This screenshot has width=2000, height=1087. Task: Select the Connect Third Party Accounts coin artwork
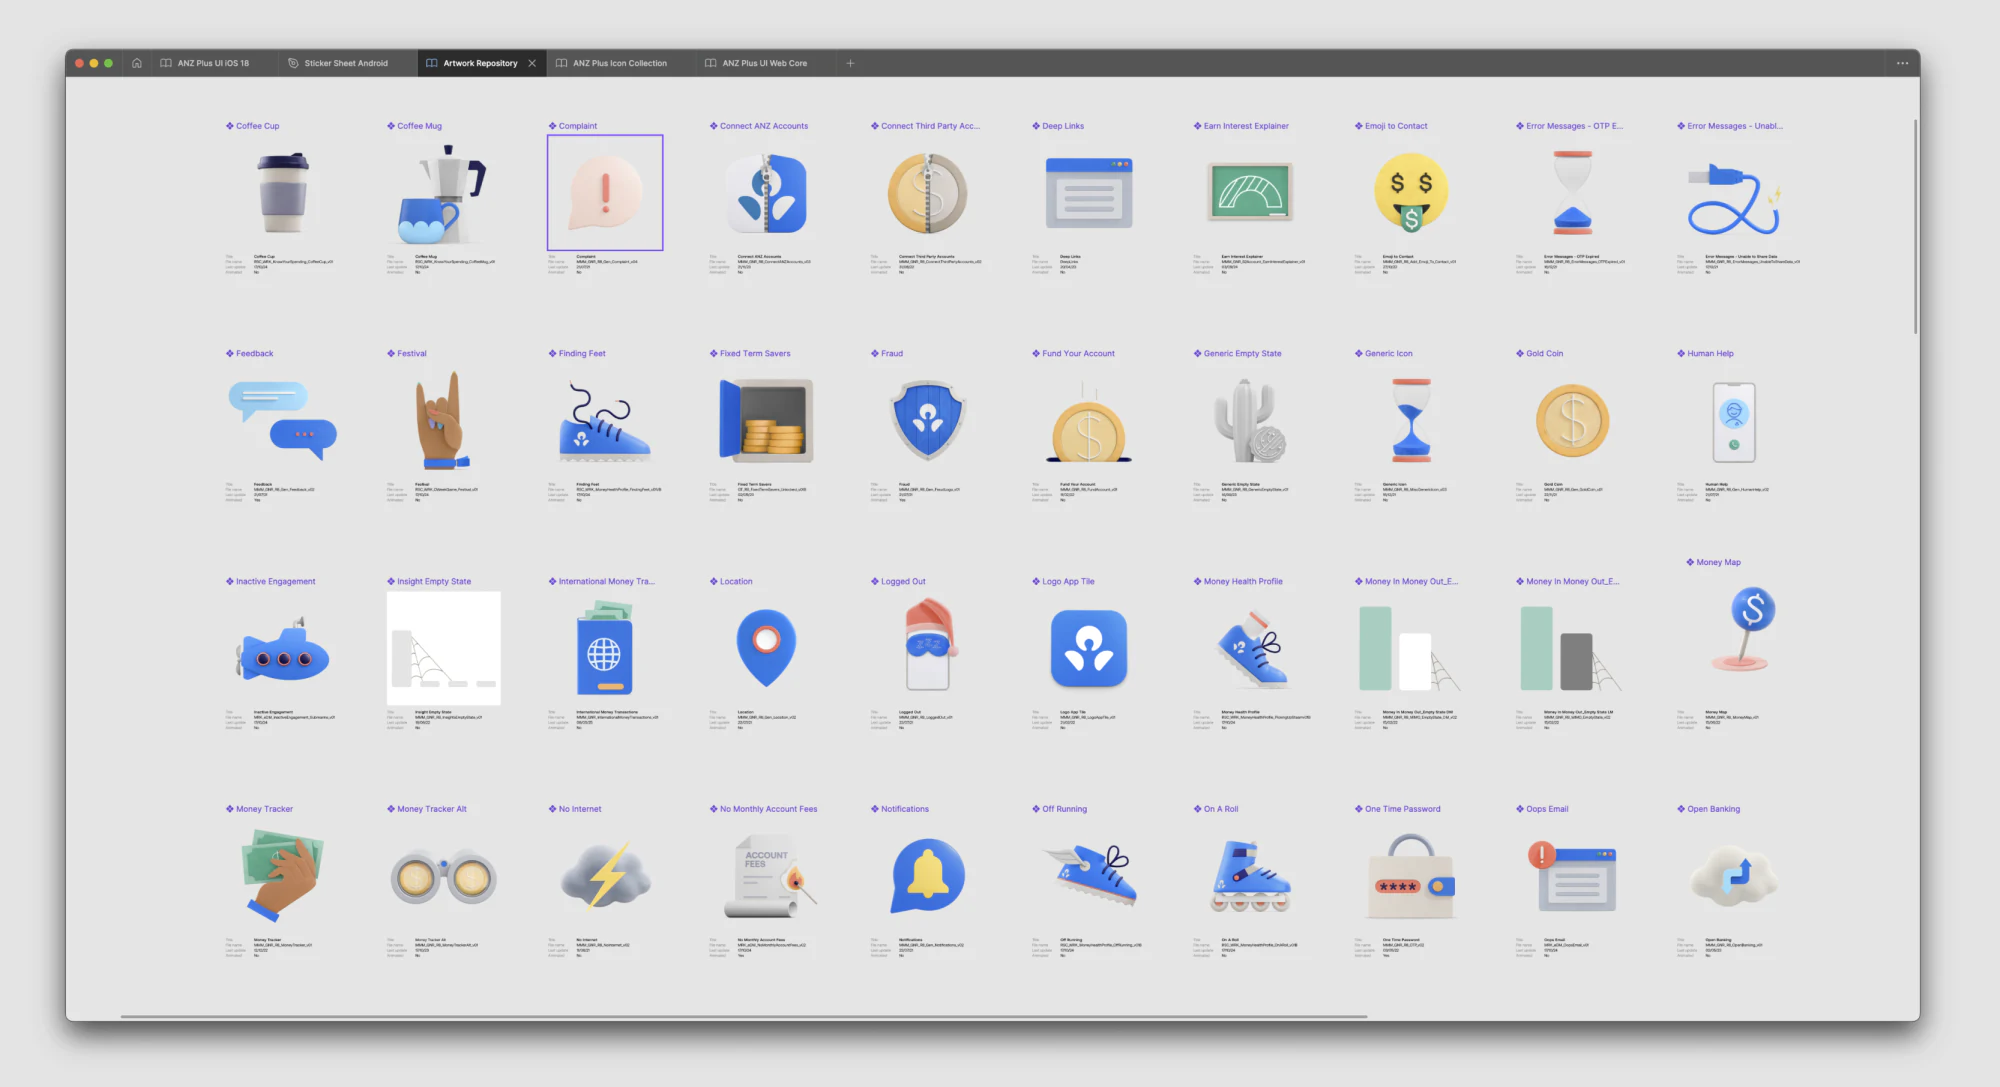click(928, 193)
